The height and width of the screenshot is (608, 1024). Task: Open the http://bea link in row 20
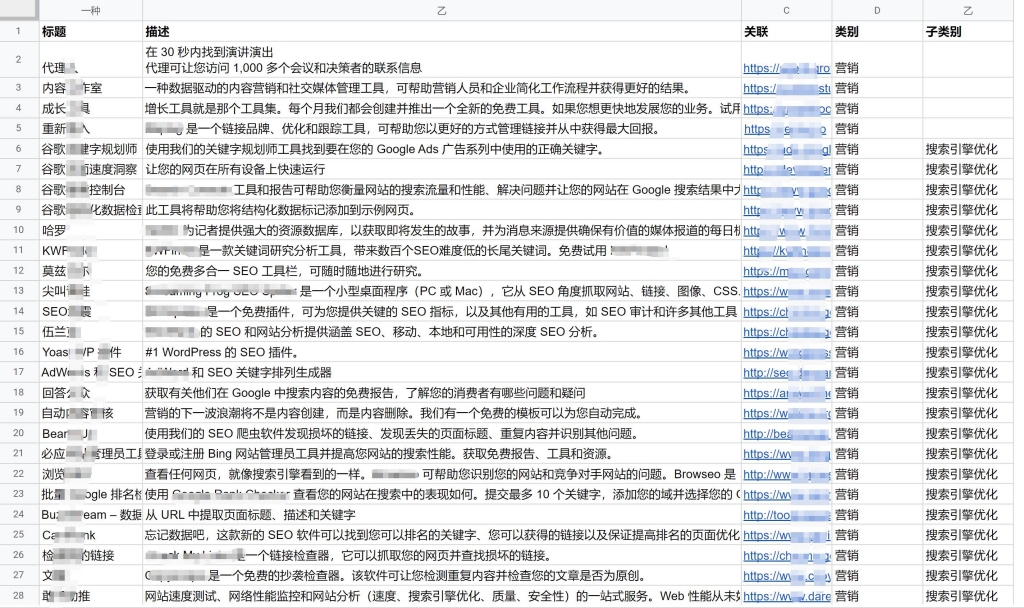786,434
